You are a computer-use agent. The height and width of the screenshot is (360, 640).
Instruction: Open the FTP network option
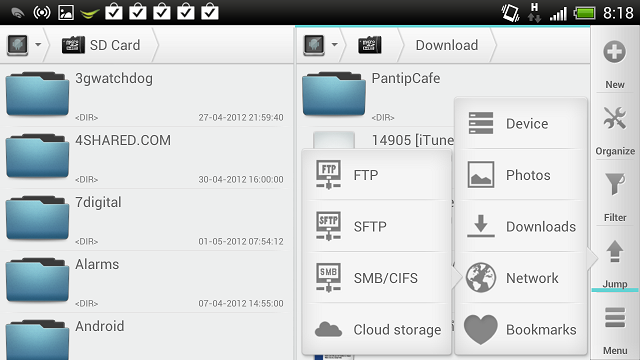tap(376, 175)
